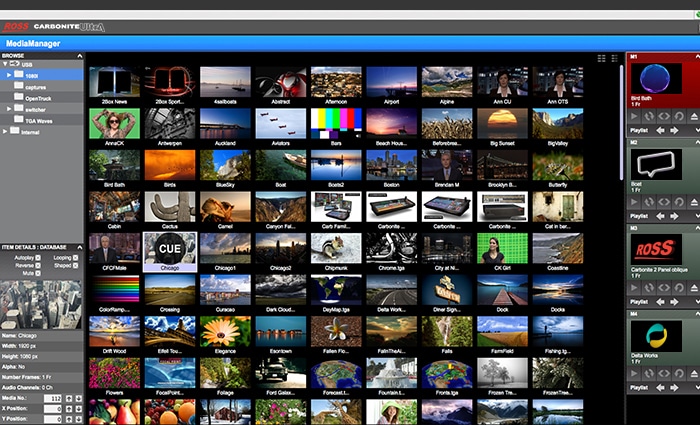Eject media from the M2 store

tap(694, 202)
